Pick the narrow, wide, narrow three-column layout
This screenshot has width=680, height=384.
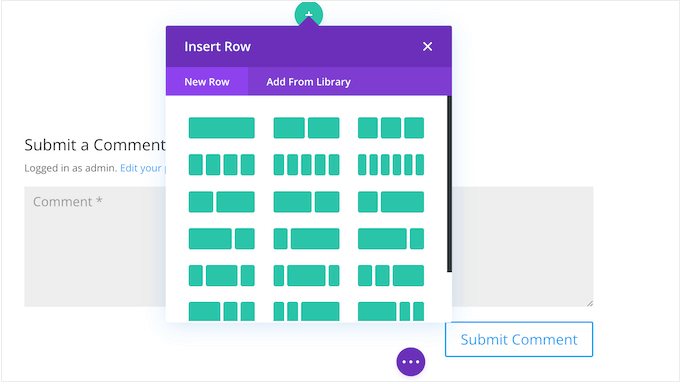(222, 276)
